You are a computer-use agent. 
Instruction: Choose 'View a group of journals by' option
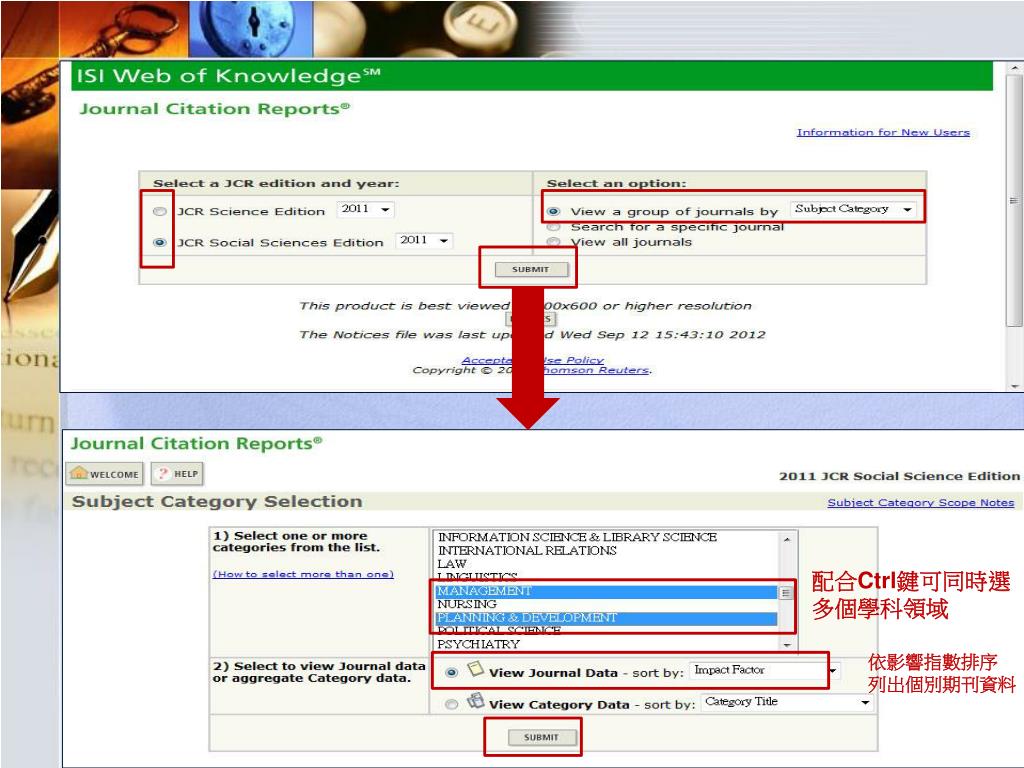pyautogui.click(x=554, y=212)
